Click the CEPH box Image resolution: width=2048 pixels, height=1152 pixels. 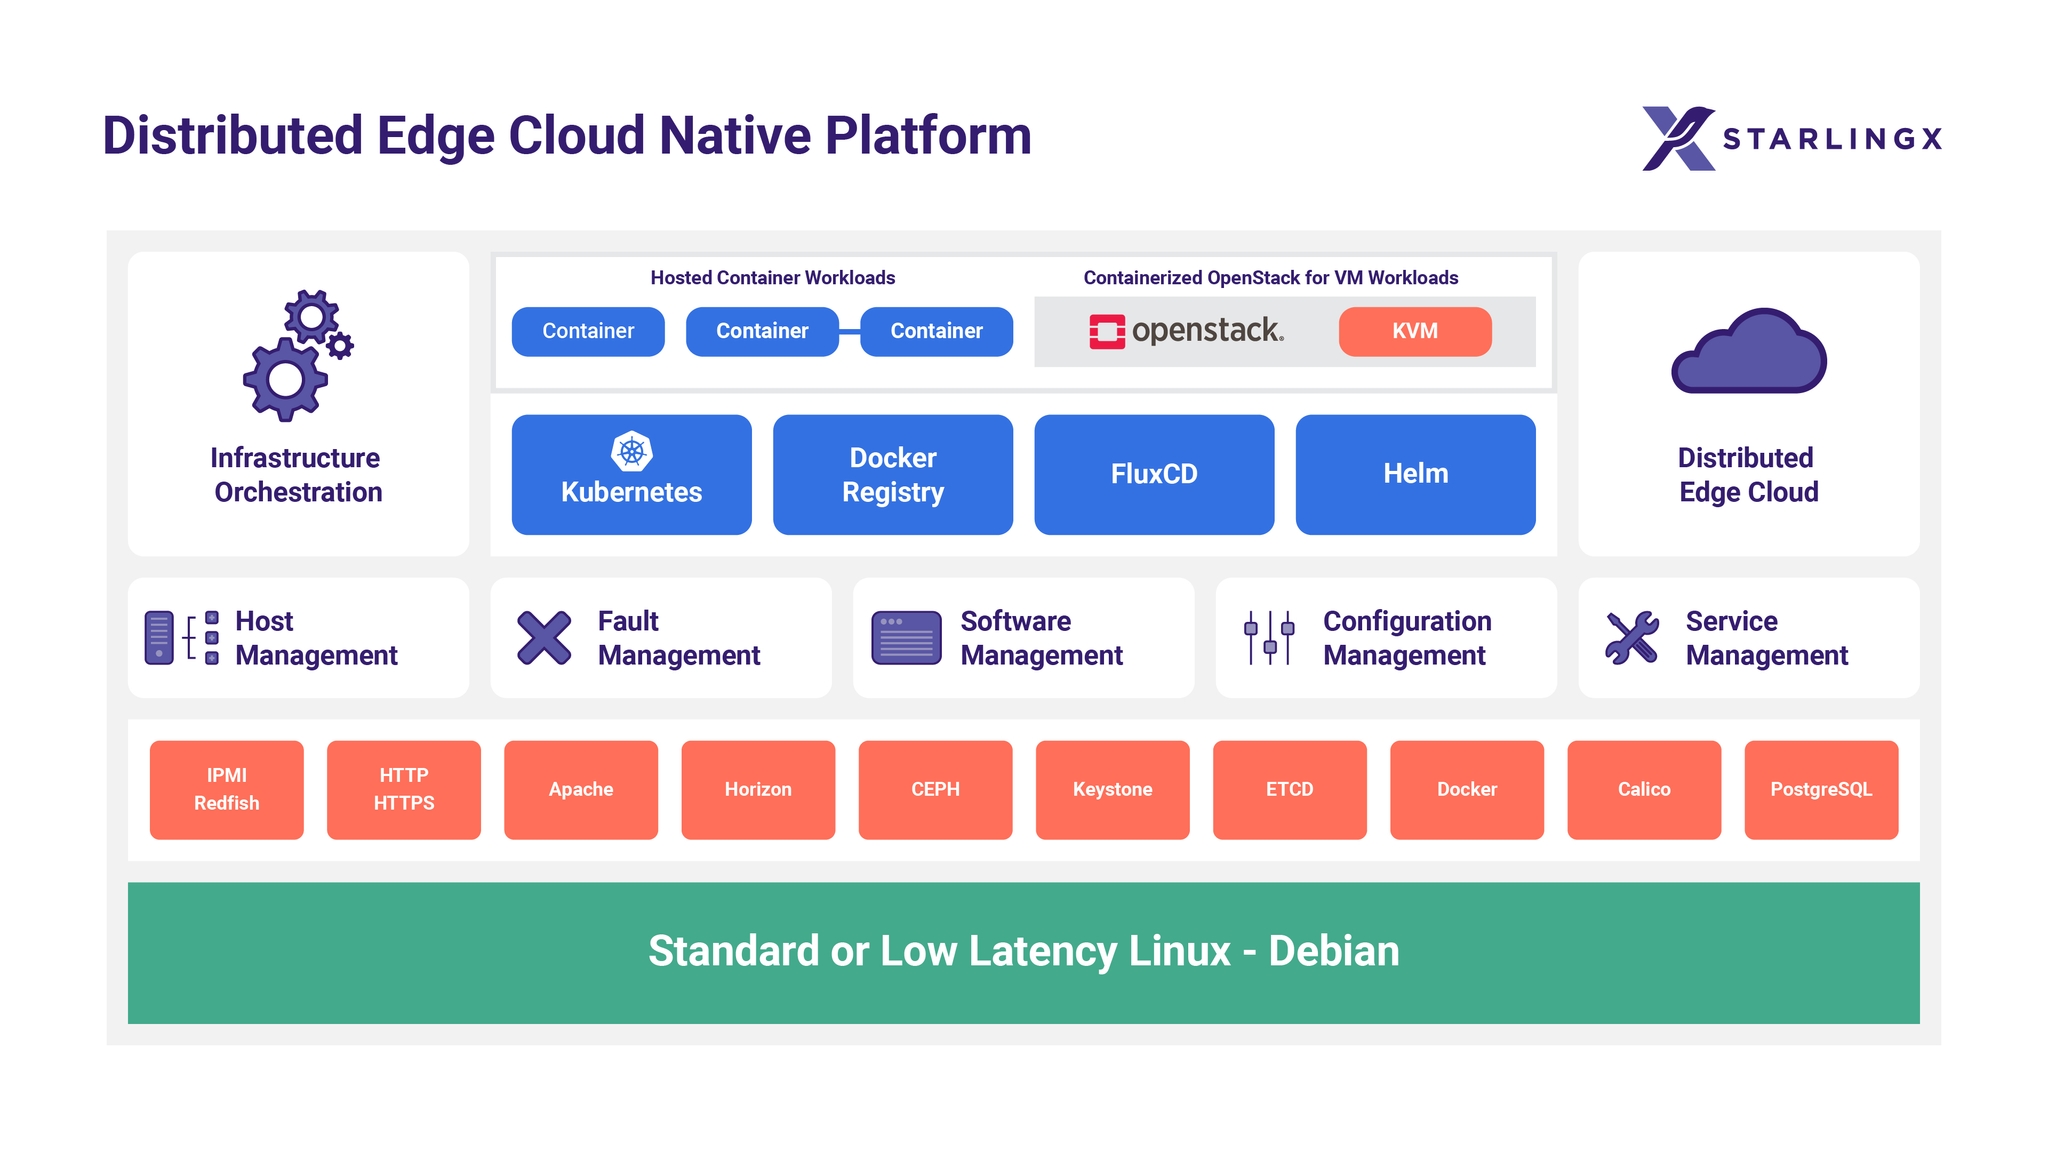click(x=935, y=789)
